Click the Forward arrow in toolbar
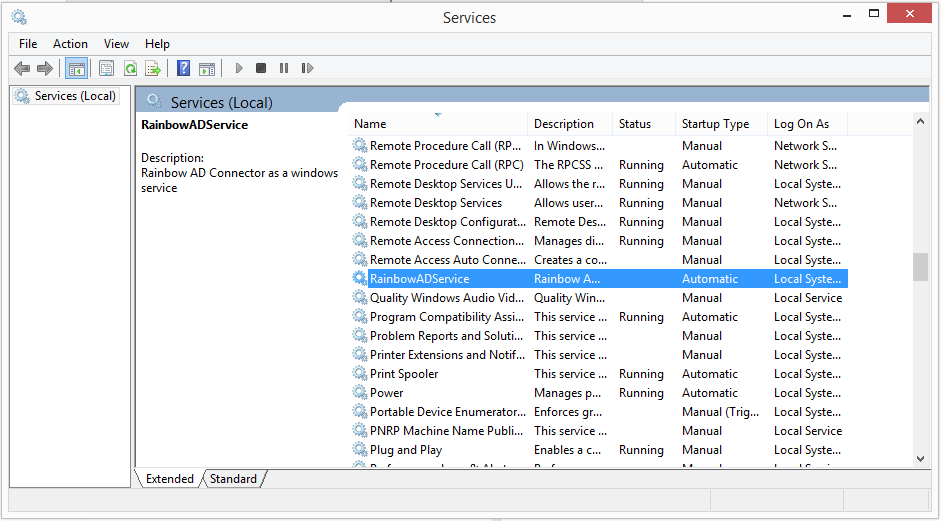The height and width of the screenshot is (521, 941). click(x=44, y=68)
